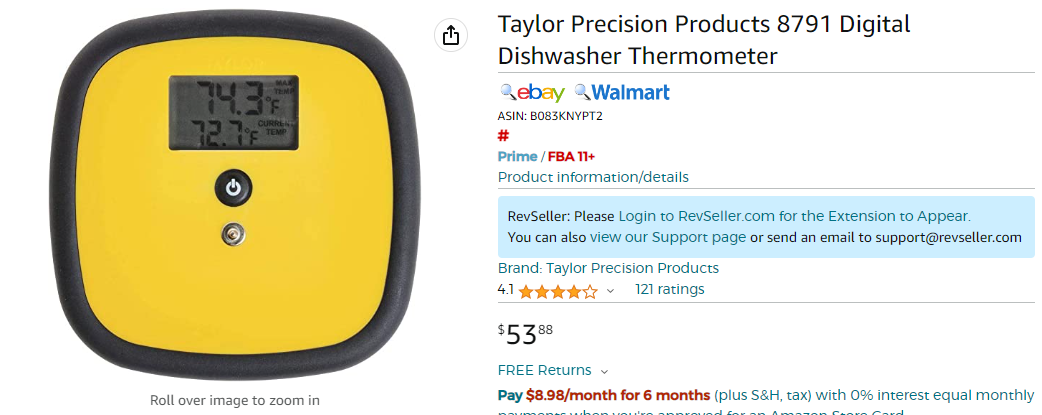Viewport: 1042px width, 415px height.
Task: Expand the ratings breakdown chevron
Action: click(x=611, y=291)
